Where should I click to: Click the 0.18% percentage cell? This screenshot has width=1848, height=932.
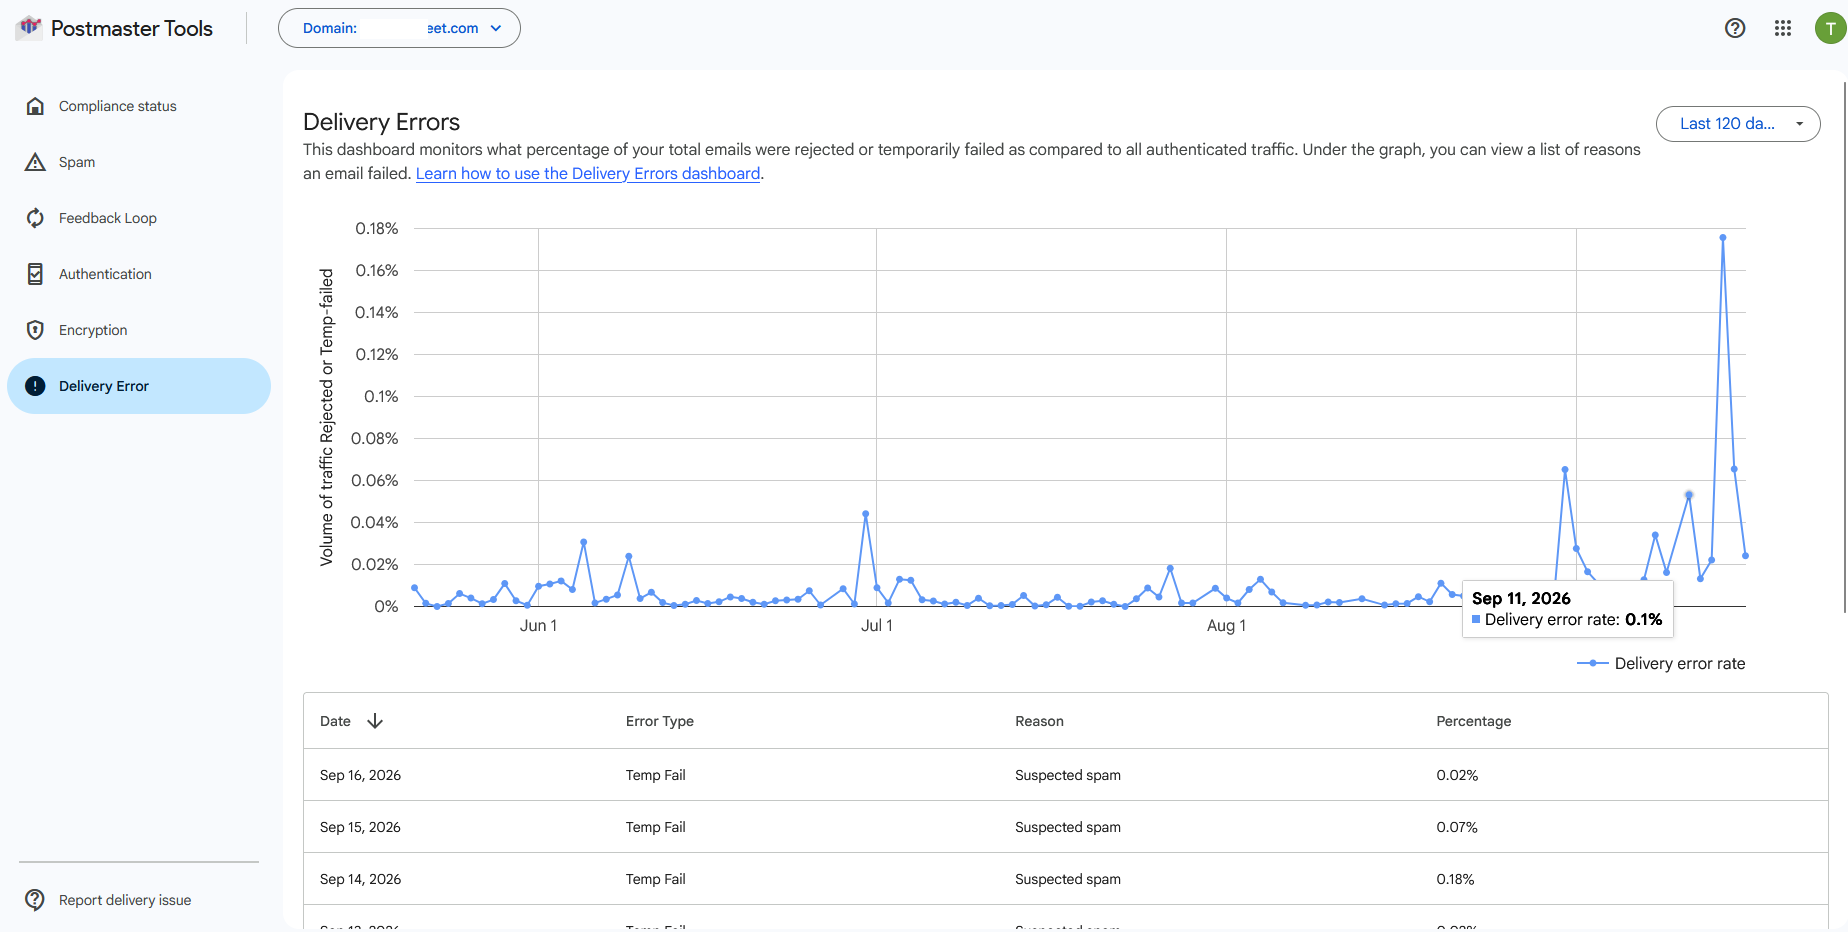pos(1455,879)
